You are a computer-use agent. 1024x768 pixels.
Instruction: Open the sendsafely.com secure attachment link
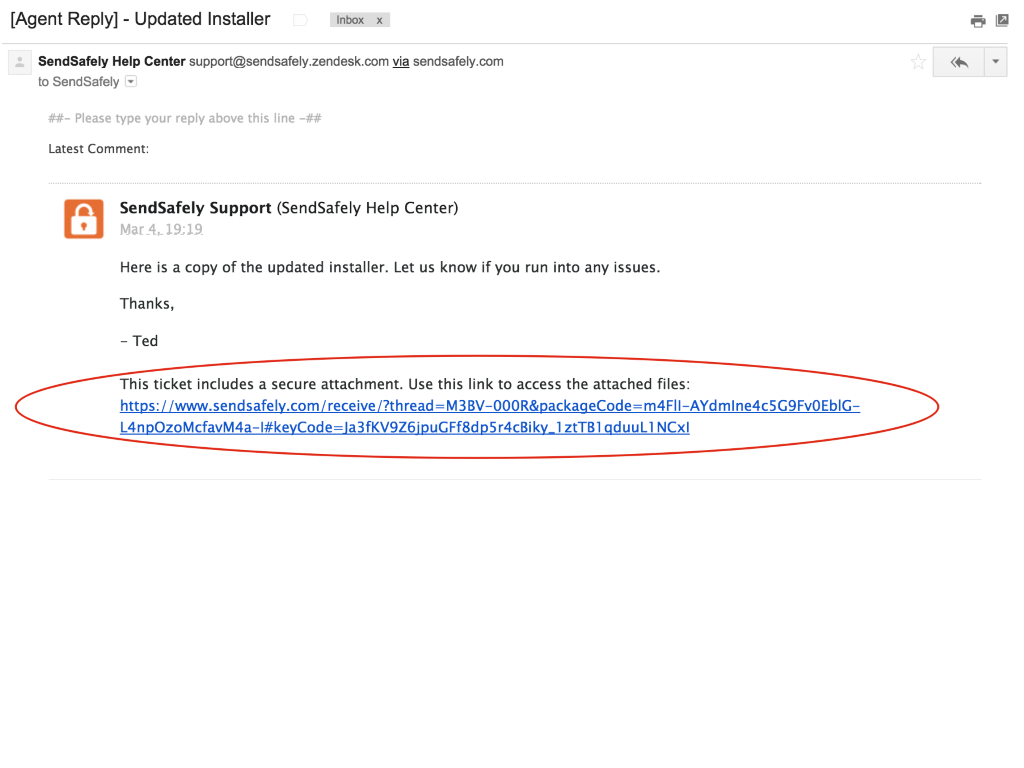click(x=489, y=406)
